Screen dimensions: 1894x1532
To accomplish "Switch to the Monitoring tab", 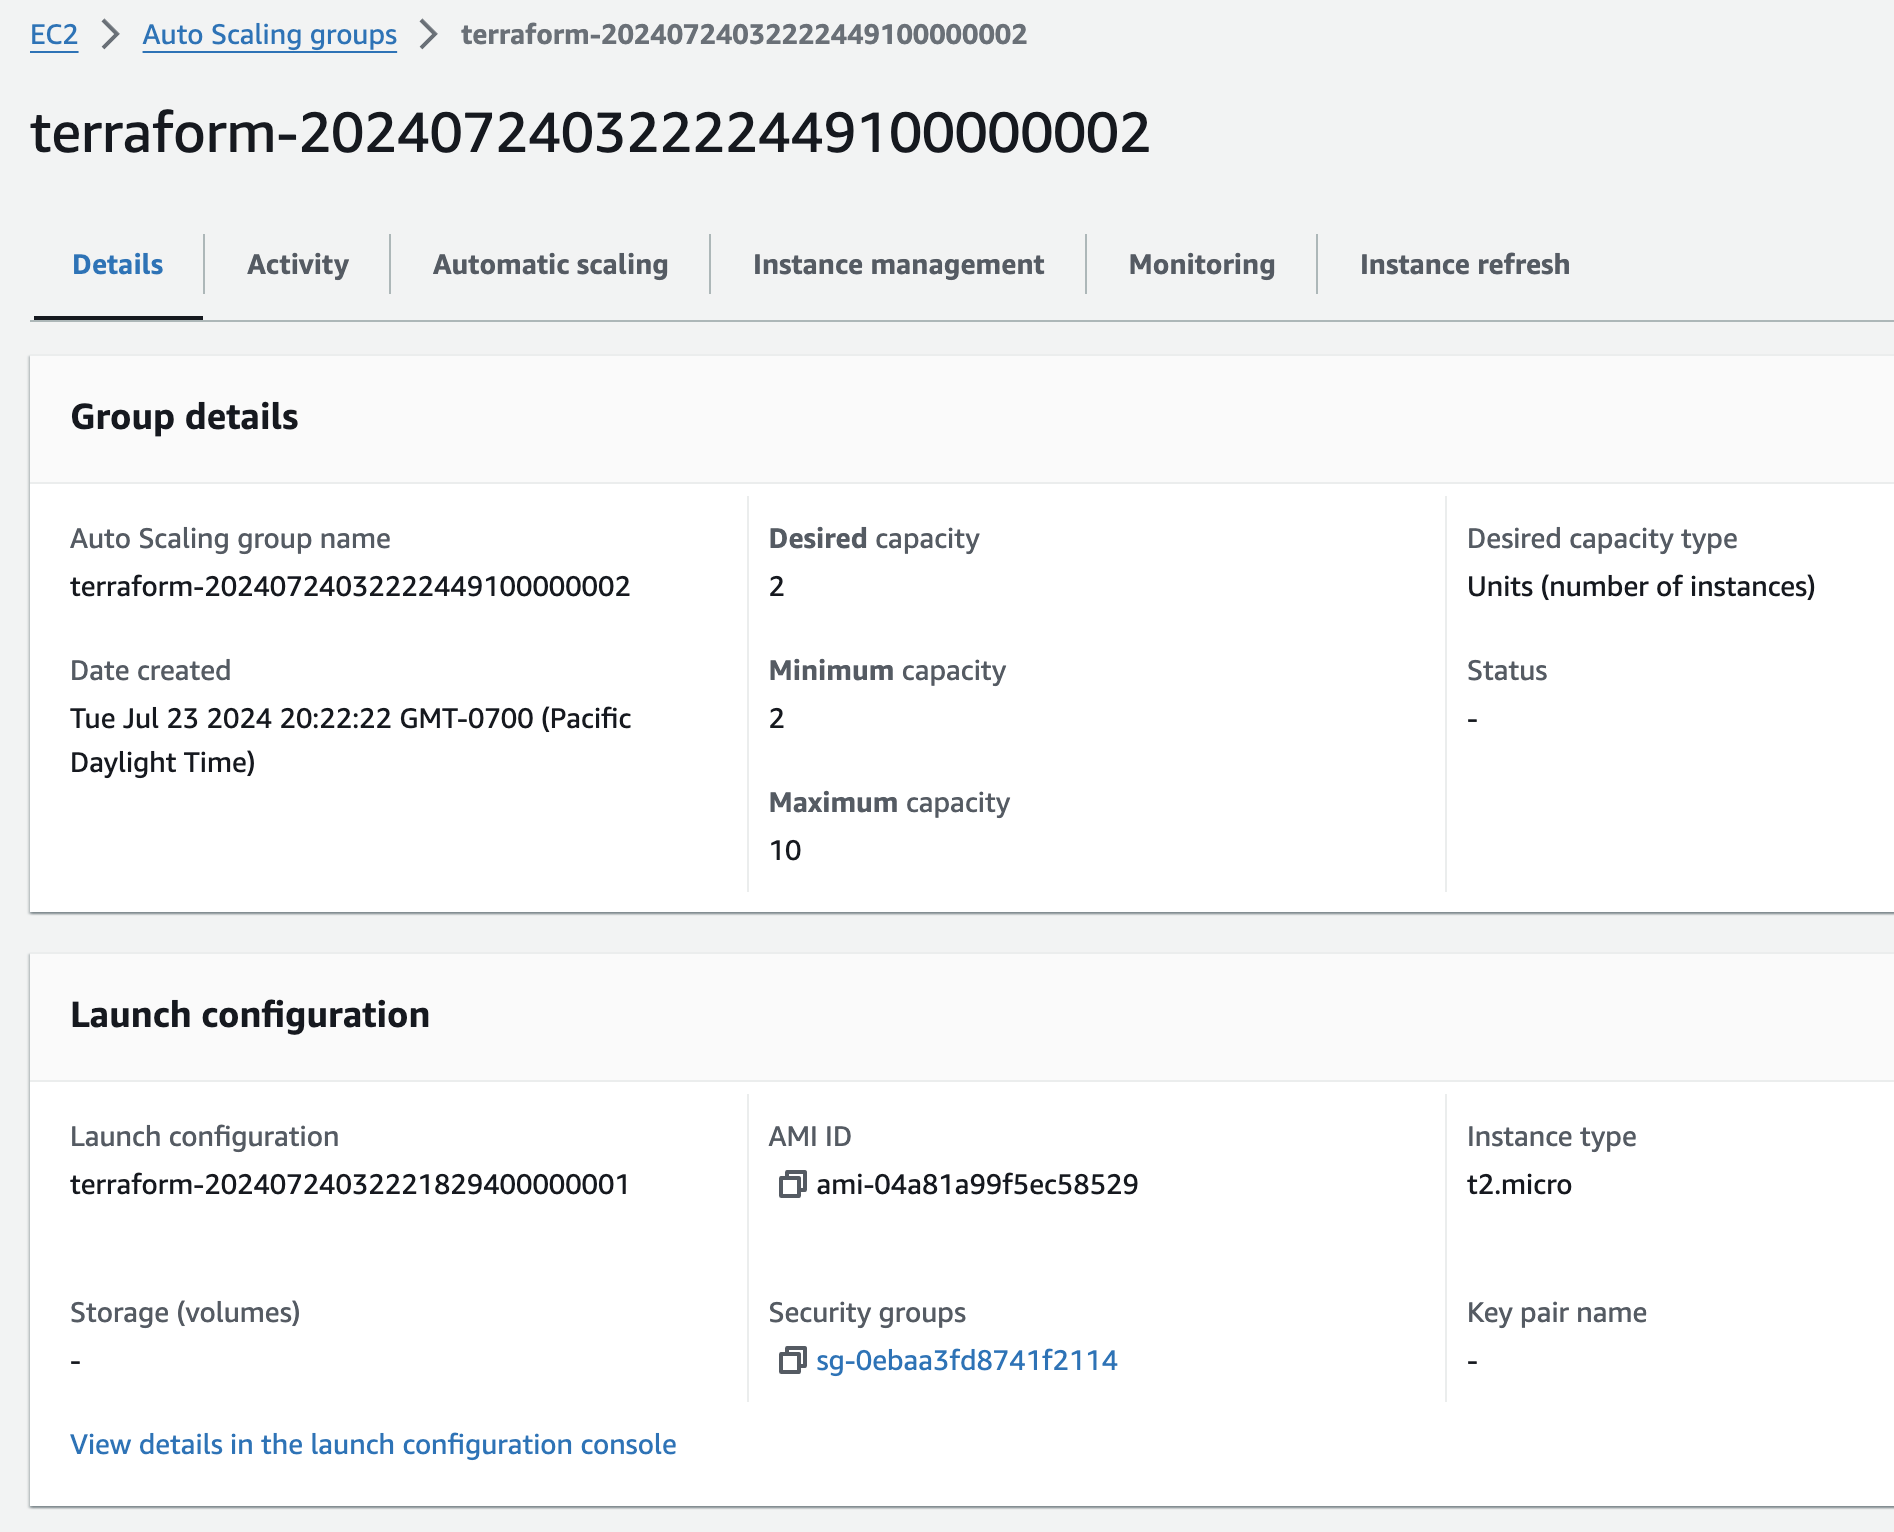I will (1201, 265).
